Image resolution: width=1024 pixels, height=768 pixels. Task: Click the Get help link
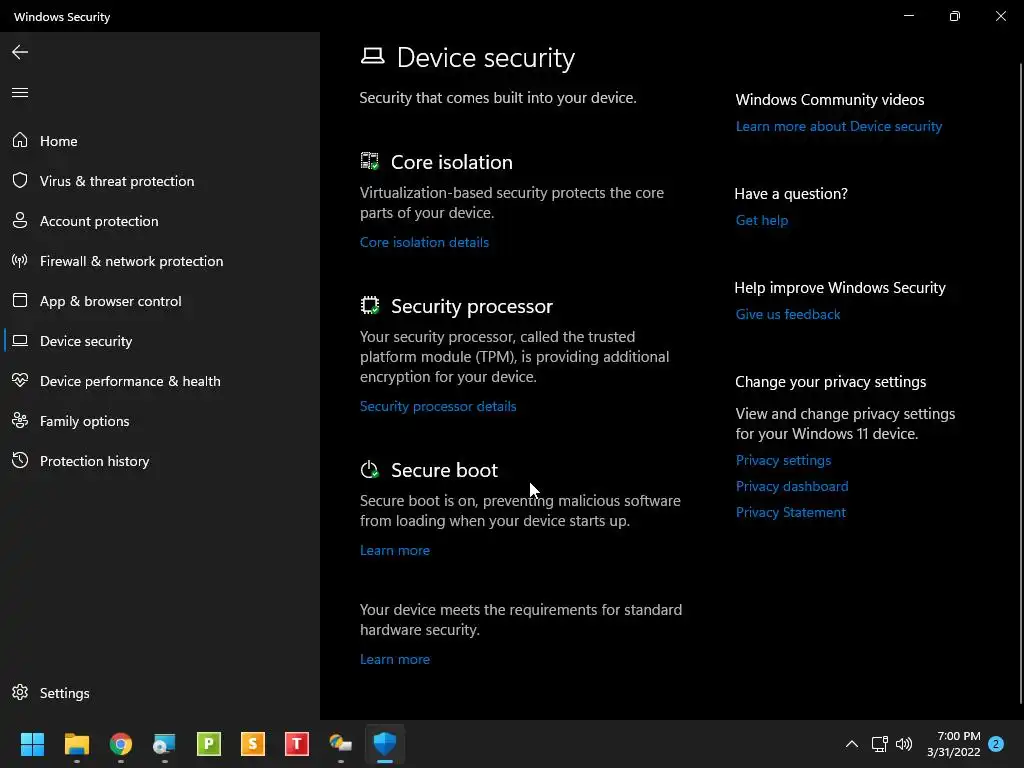tap(761, 220)
